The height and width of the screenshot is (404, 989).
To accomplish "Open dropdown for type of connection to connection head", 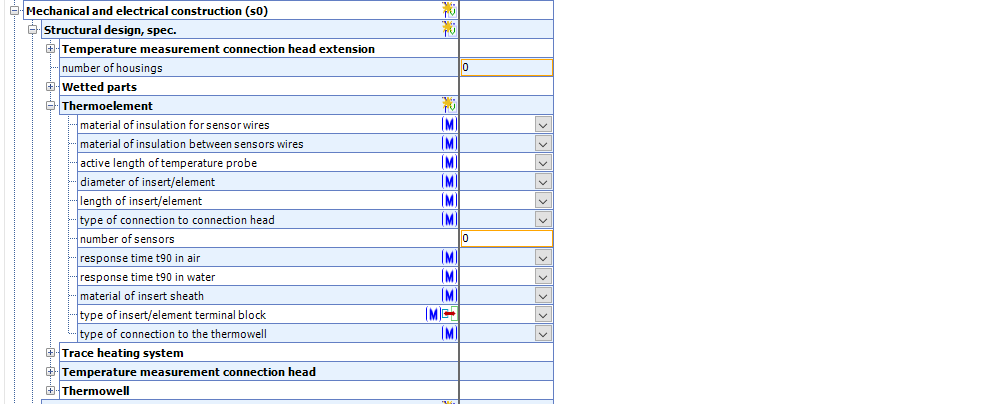I will click(543, 220).
